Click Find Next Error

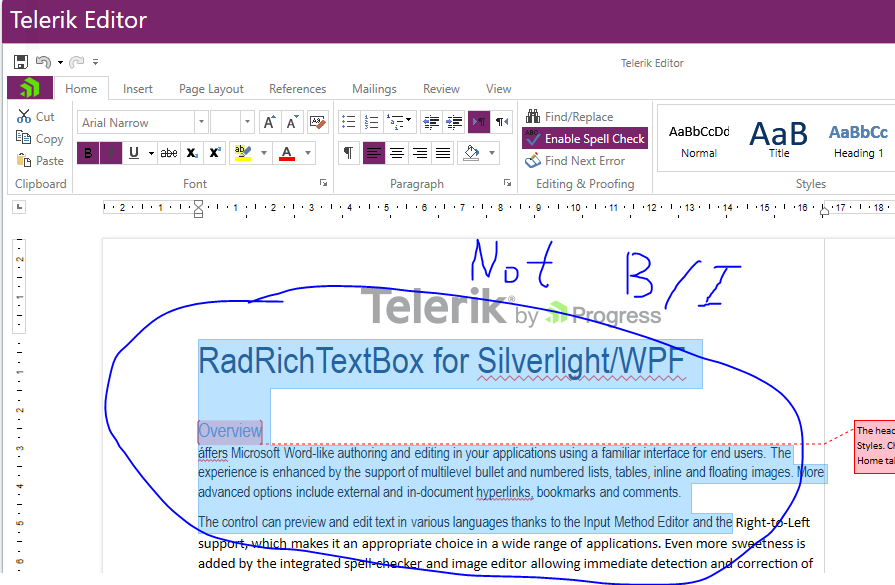click(x=575, y=161)
